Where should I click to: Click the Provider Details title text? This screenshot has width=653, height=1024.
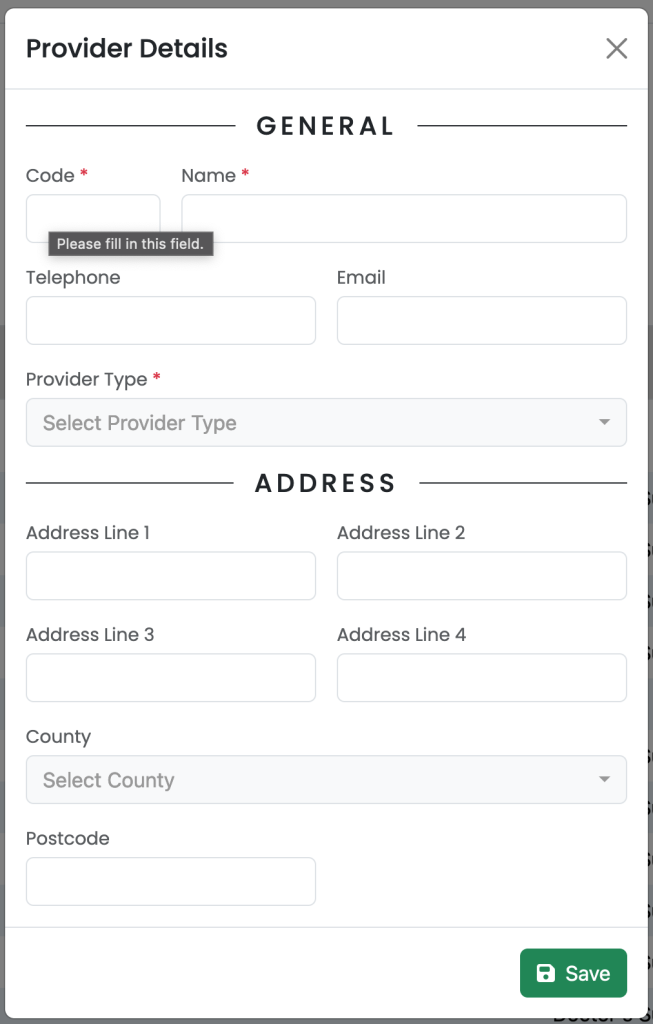coord(127,48)
